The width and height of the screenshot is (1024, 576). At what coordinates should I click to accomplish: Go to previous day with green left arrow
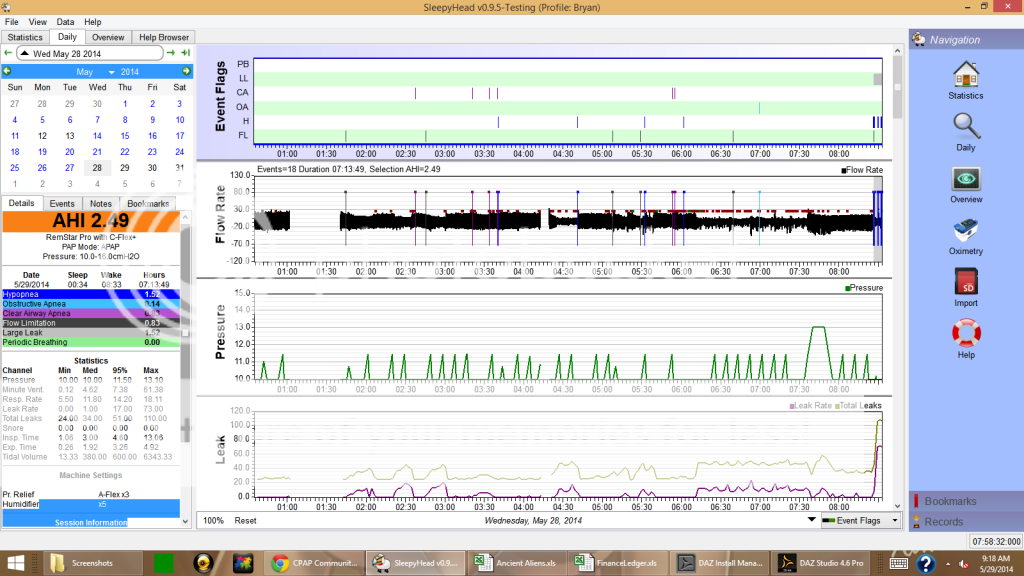point(9,53)
